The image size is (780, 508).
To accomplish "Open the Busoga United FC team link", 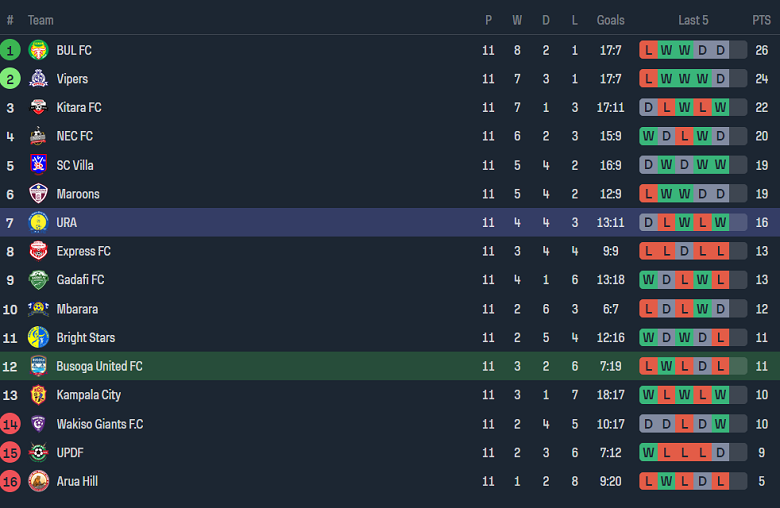I will (99, 366).
